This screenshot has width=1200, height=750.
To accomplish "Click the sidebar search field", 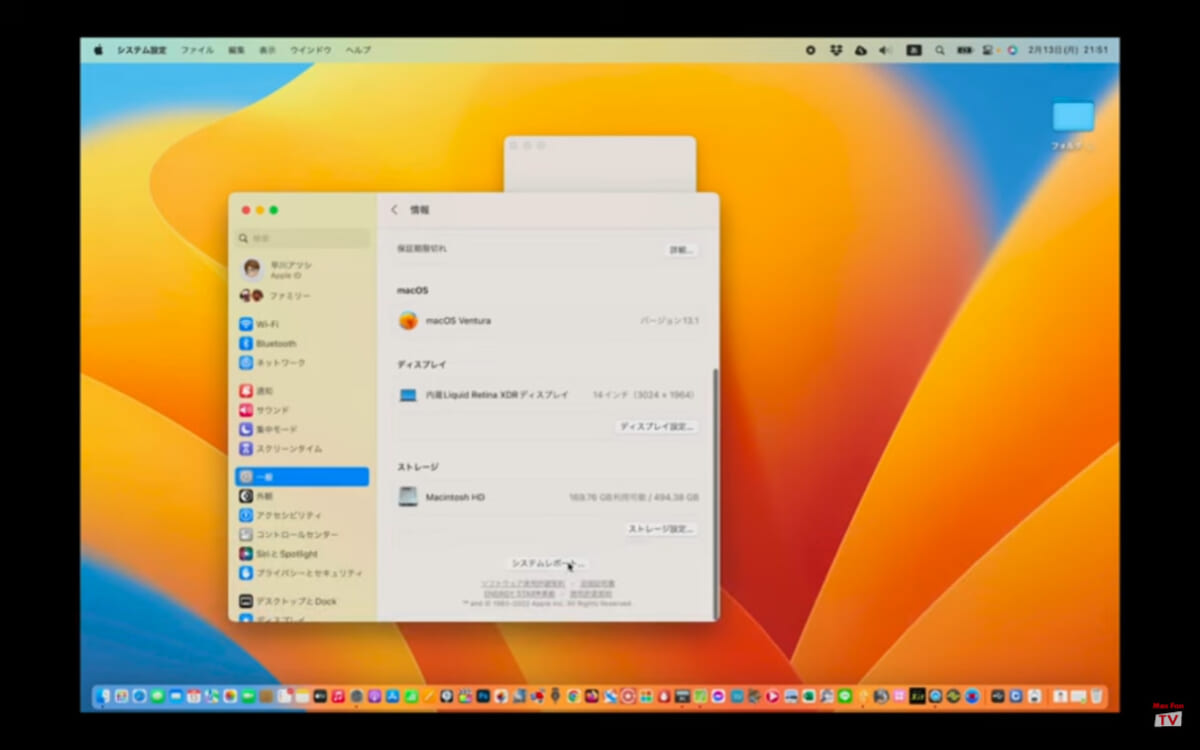I will pos(302,238).
